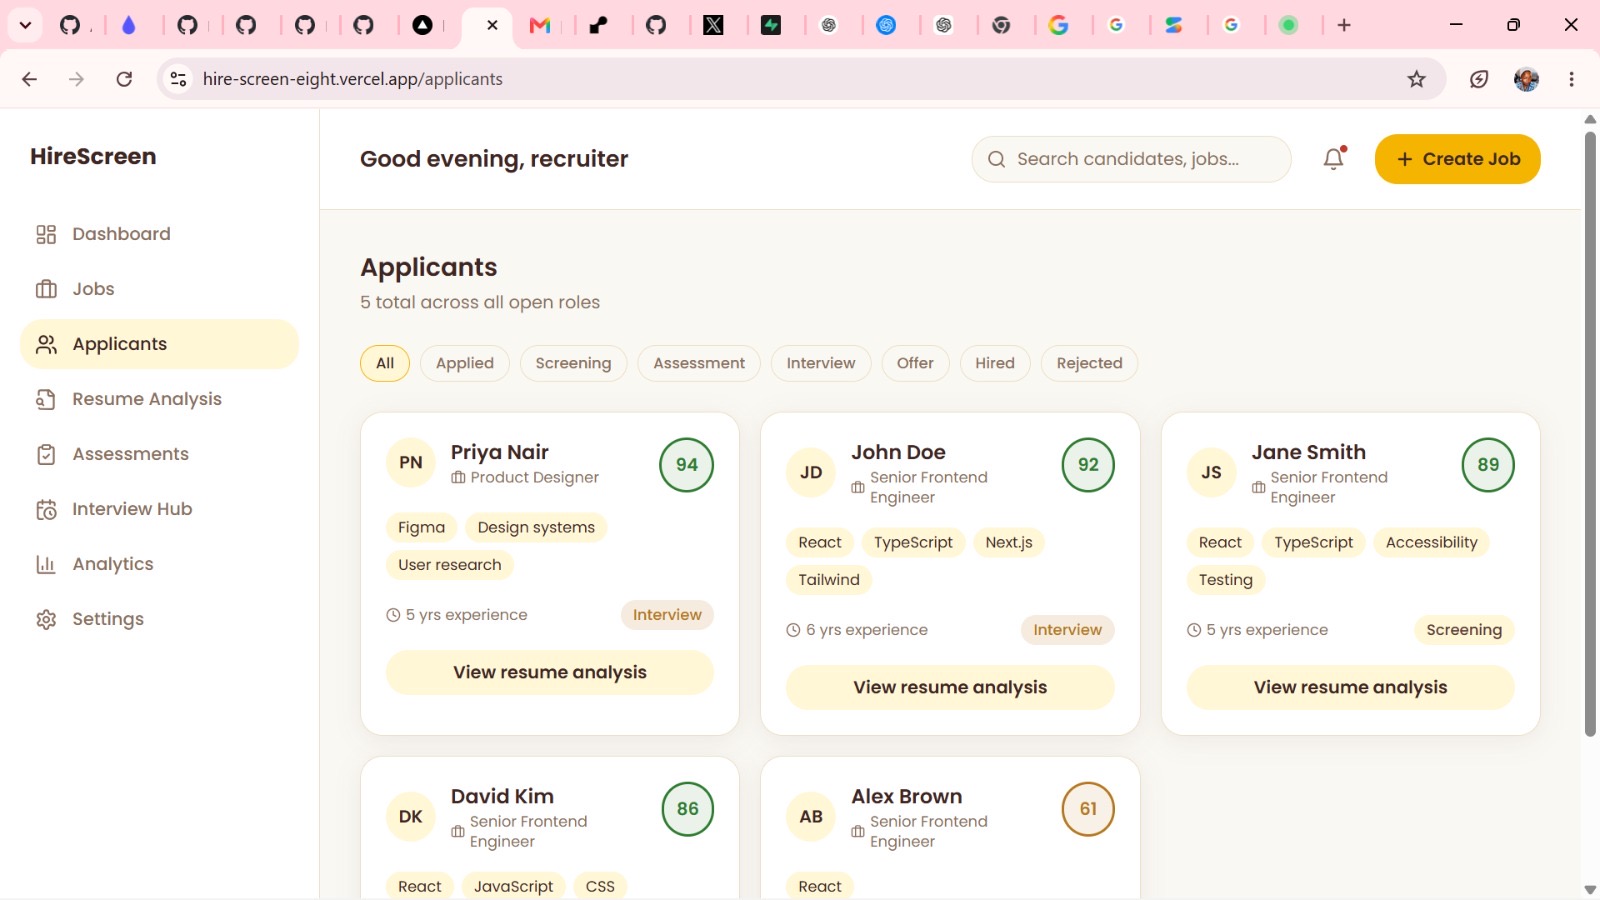Click the JavaScript skill tag on David Kim's card

513,887
